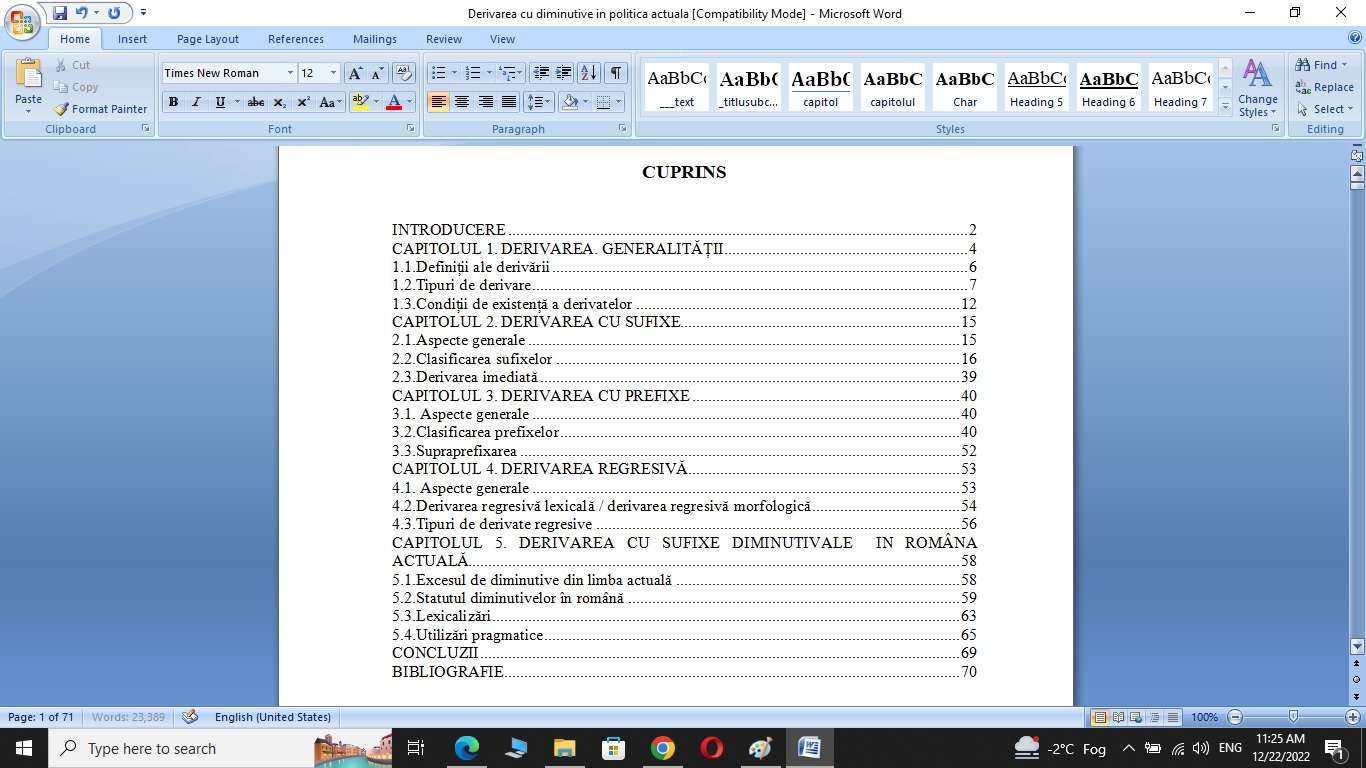Toggle justified alignment
This screenshot has height=768, width=1366.
point(509,102)
